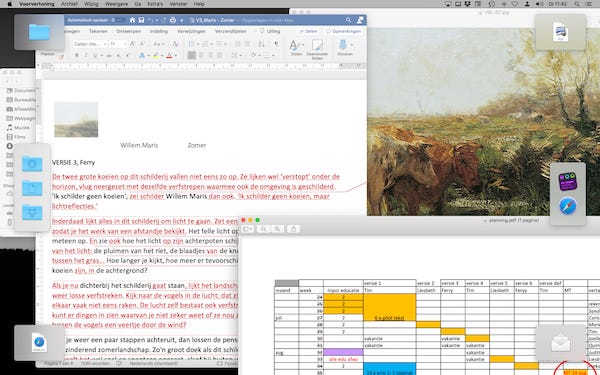The width and height of the screenshot is (600, 375).
Task: Click the Print icon in Word's title bar
Action: coord(173,20)
